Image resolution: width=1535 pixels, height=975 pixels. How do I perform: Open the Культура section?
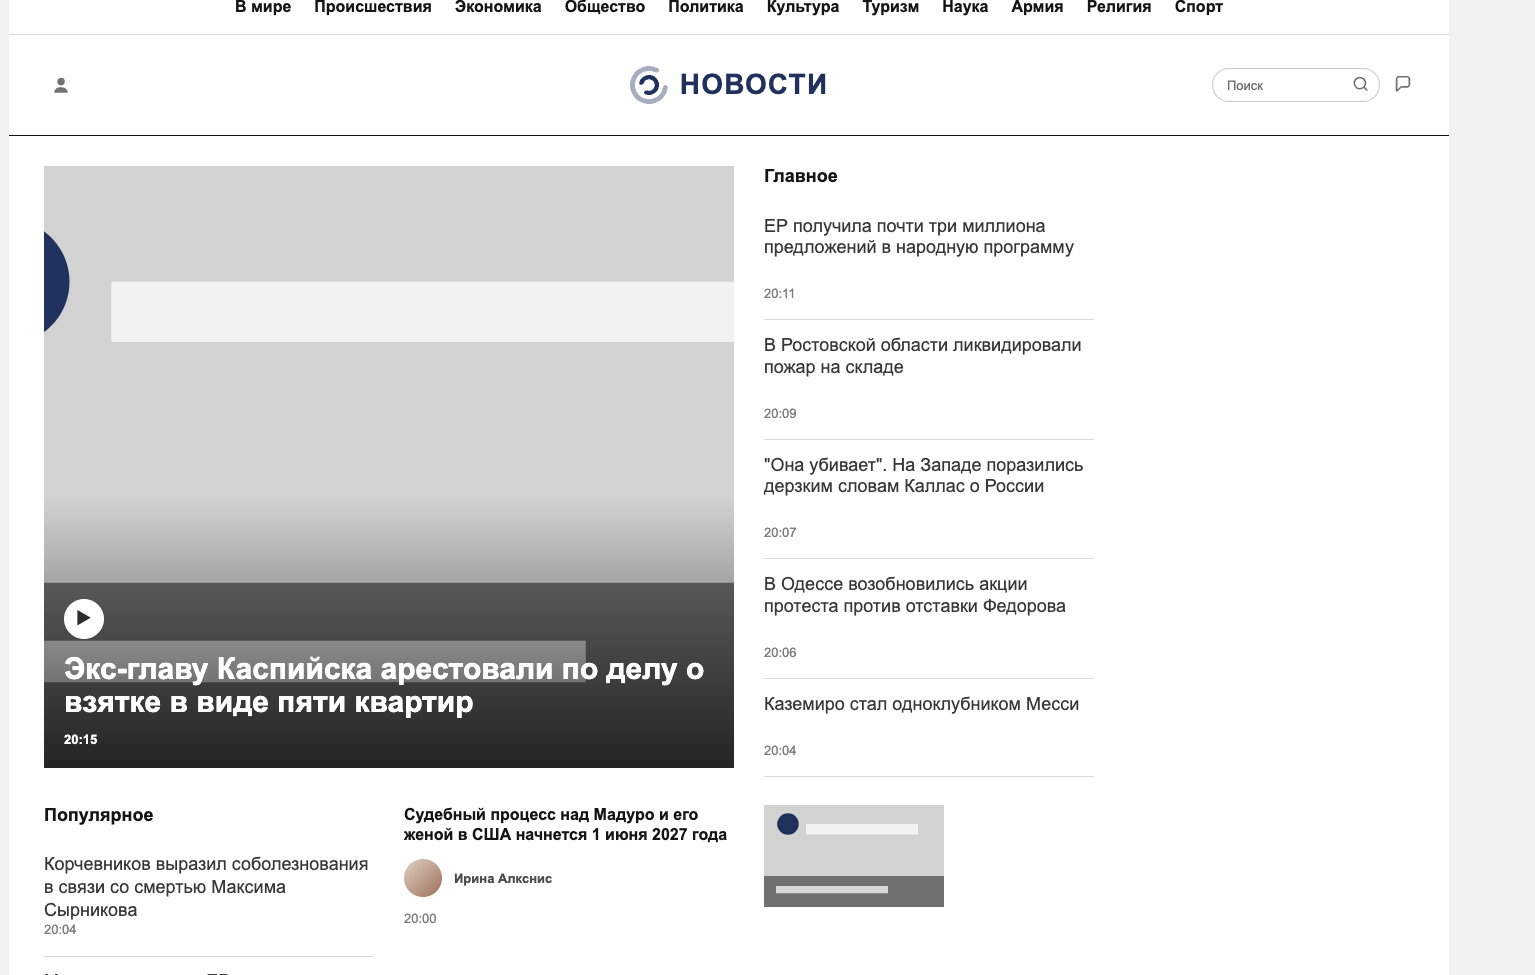(x=803, y=7)
